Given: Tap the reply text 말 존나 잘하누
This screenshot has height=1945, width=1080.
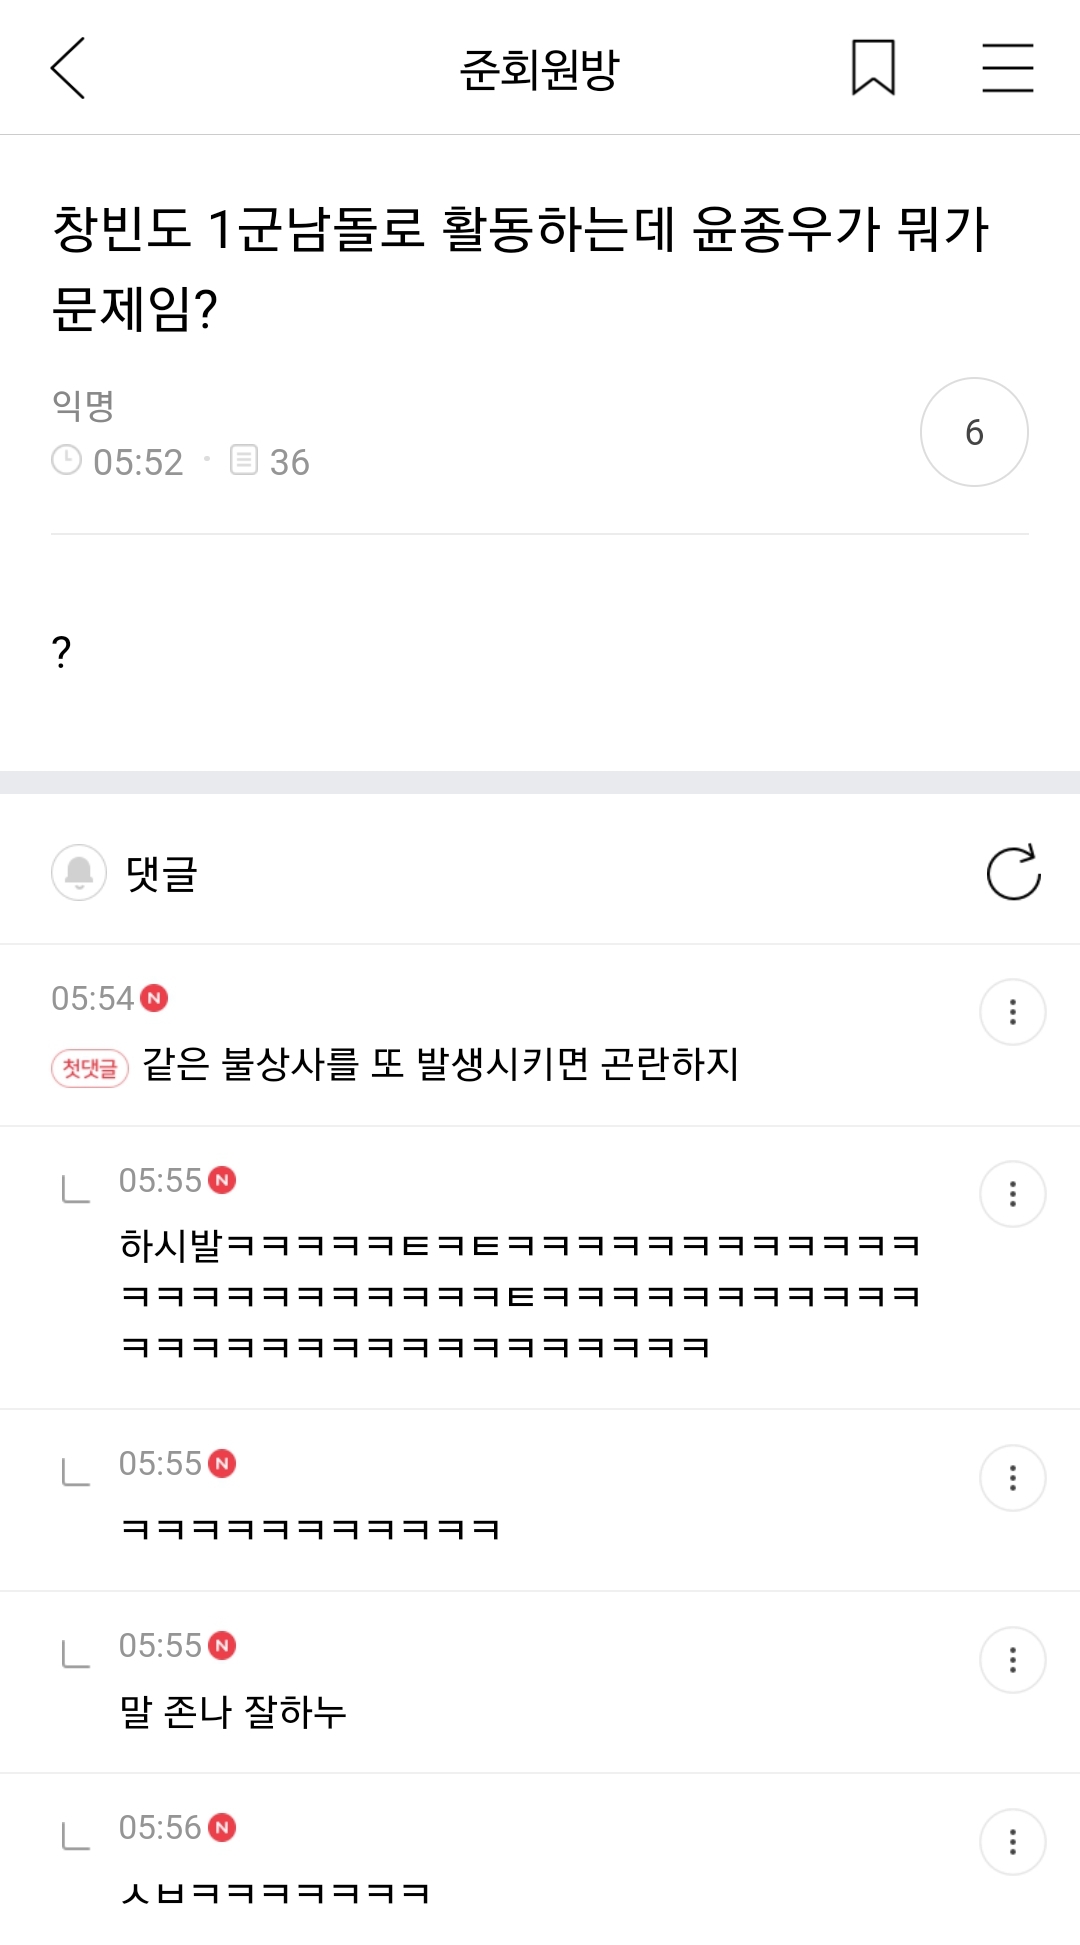Looking at the screenshot, I should point(233,1712).
